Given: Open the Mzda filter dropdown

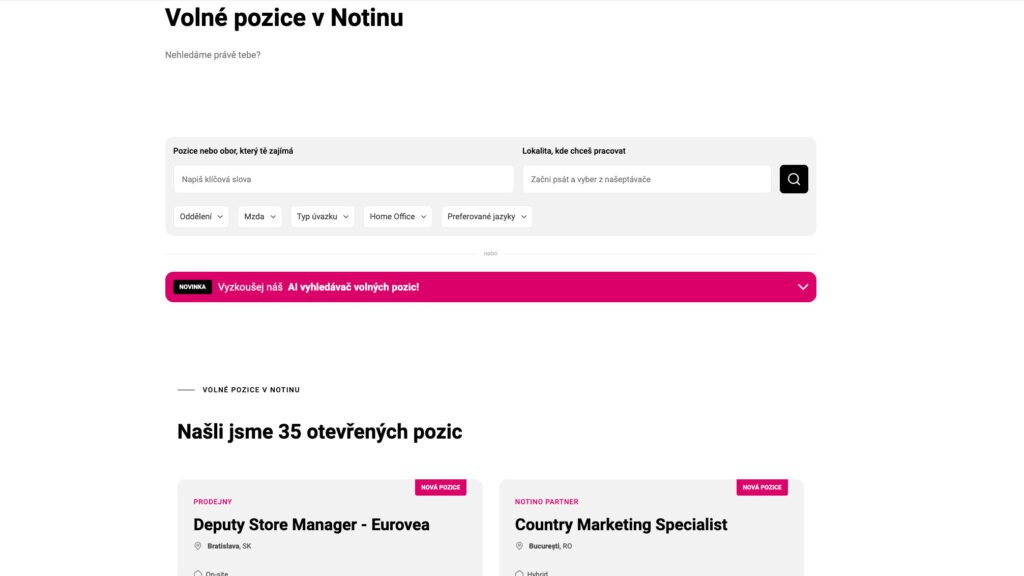Looking at the screenshot, I should [x=259, y=216].
